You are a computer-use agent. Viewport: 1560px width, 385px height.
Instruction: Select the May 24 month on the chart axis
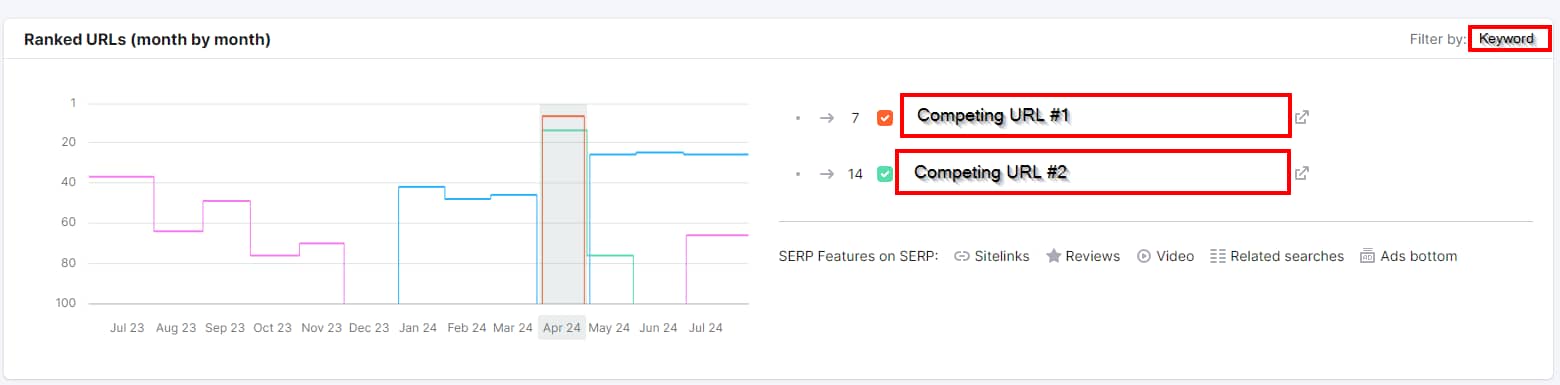pos(609,328)
